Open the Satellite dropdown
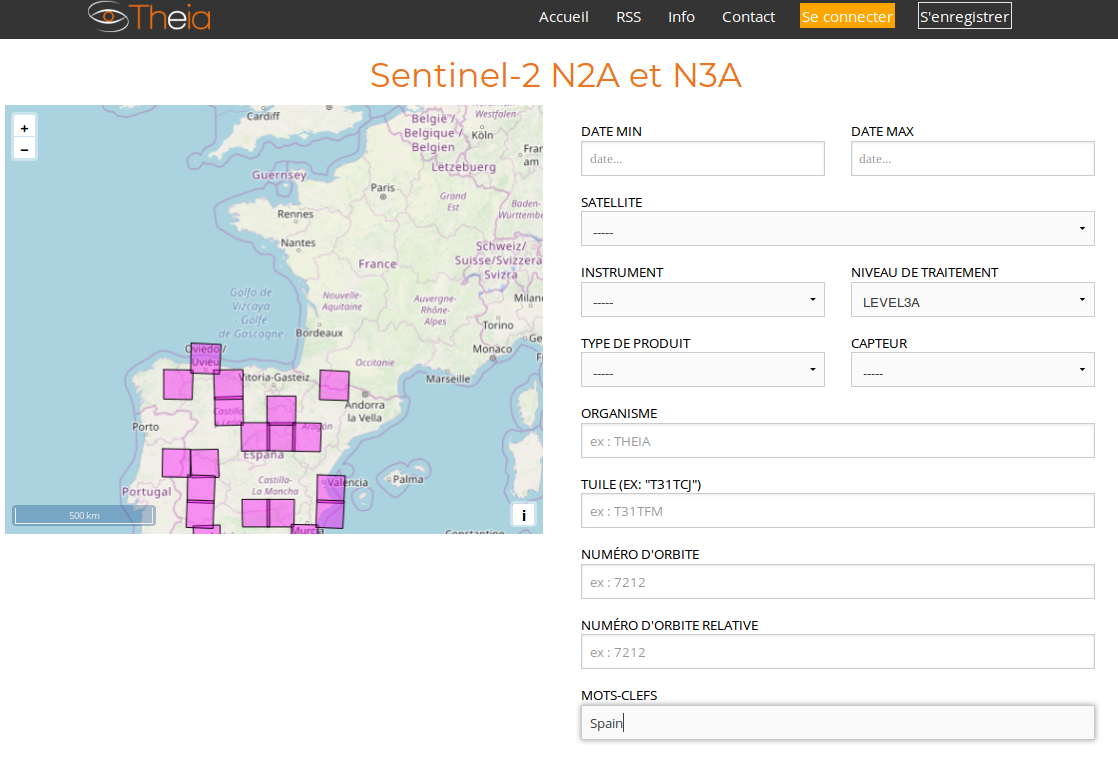 [x=837, y=229]
